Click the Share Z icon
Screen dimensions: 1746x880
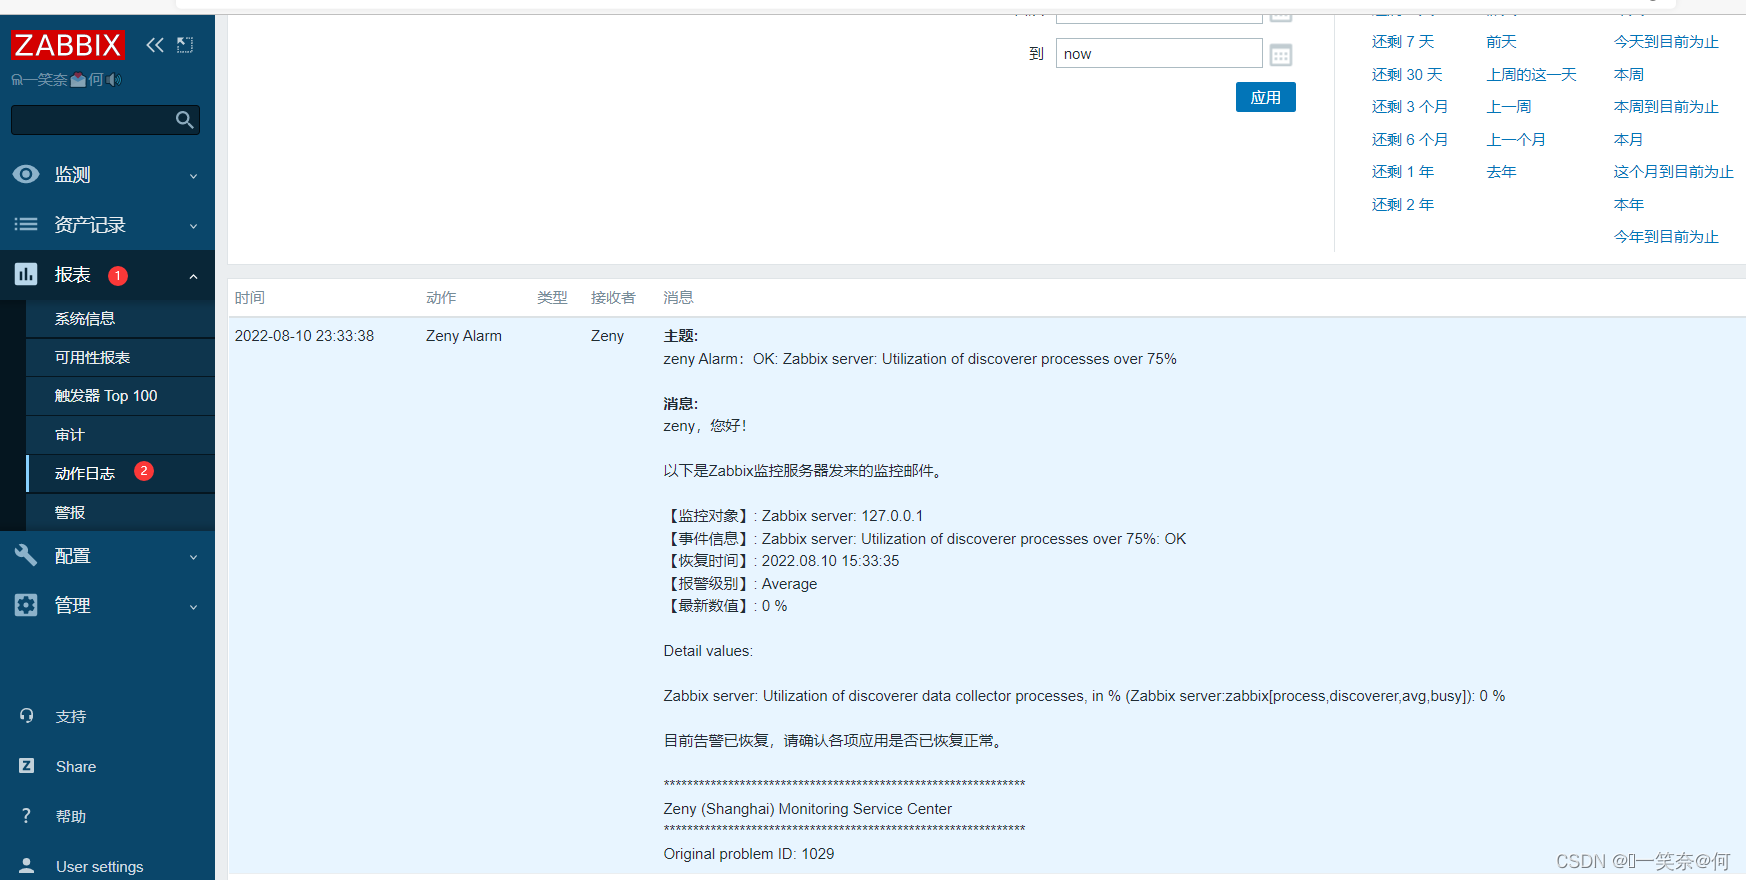[x=27, y=766]
